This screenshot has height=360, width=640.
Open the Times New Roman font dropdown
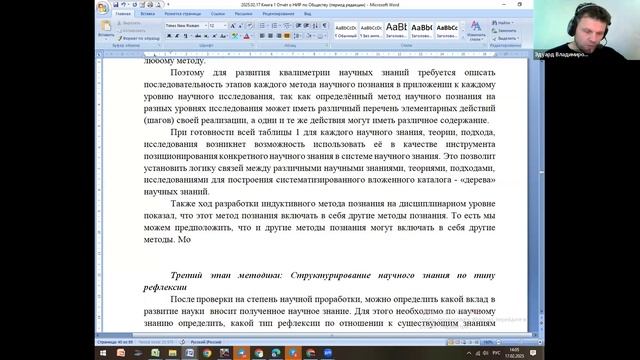(205, 26)
